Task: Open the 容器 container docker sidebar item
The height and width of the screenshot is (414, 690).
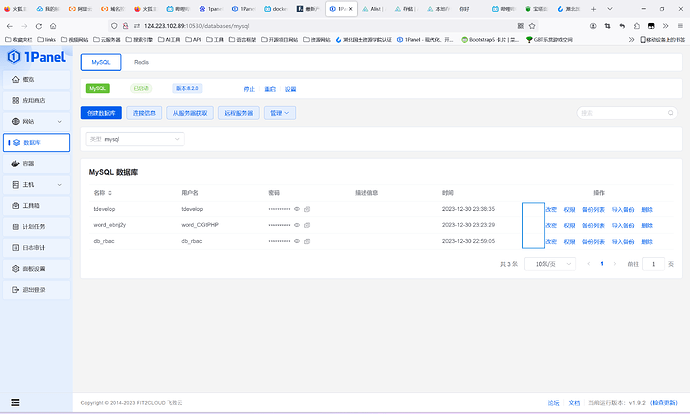Action: (36, 164)
